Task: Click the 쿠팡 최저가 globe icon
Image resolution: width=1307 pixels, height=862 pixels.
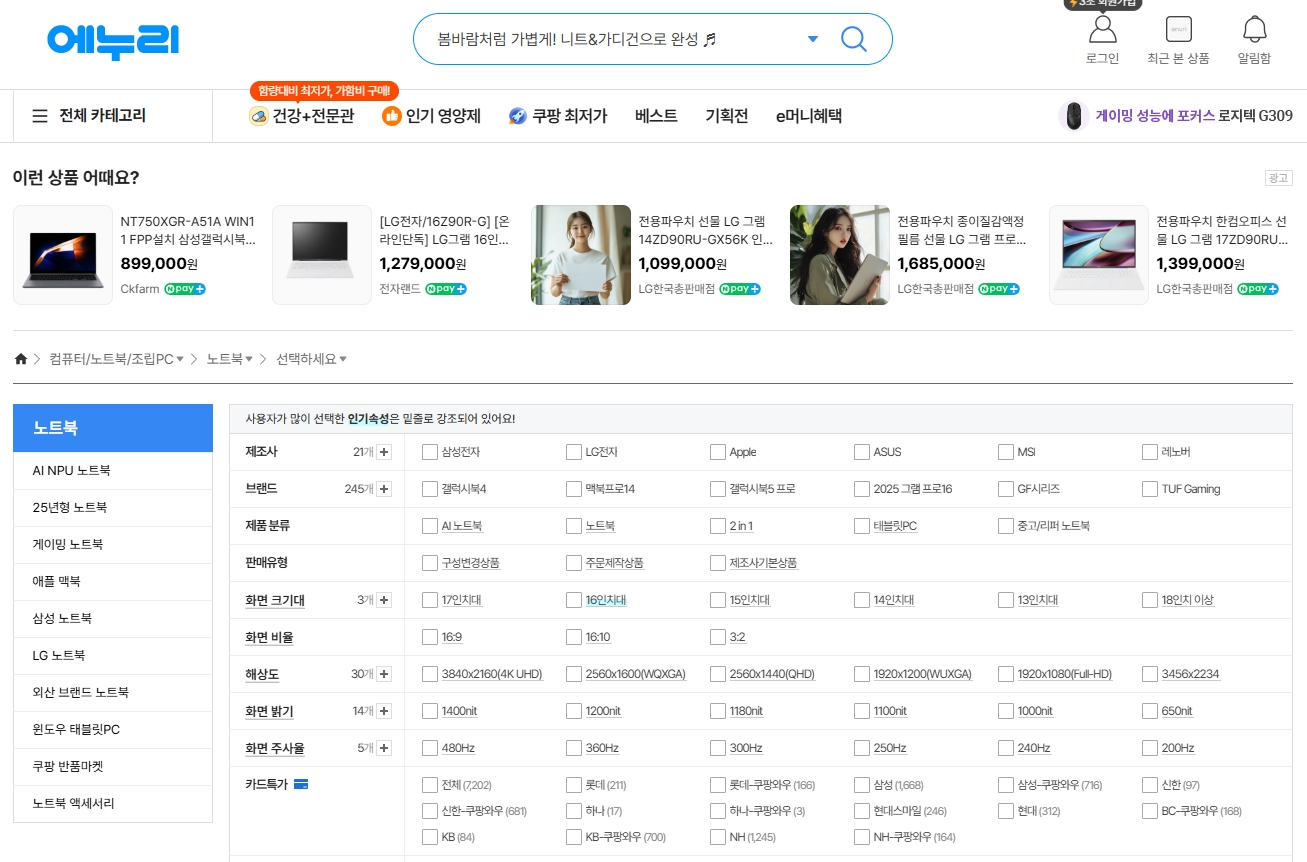Action: (x=518, y=114)
